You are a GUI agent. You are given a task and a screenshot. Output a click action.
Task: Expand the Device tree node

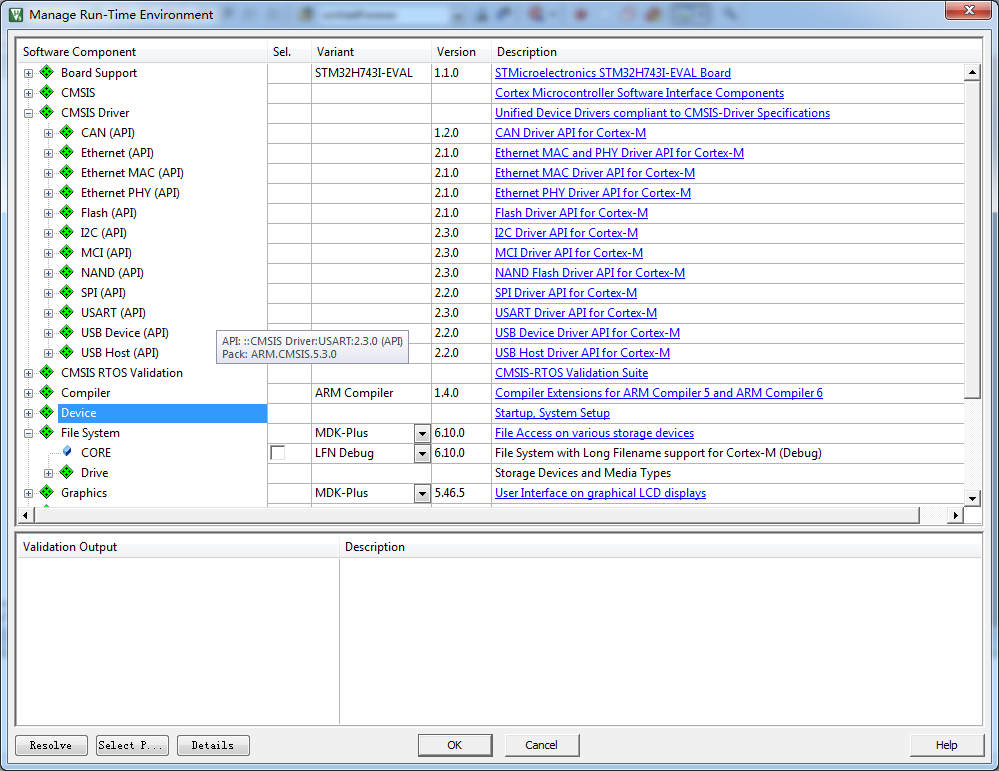[28, 414]
